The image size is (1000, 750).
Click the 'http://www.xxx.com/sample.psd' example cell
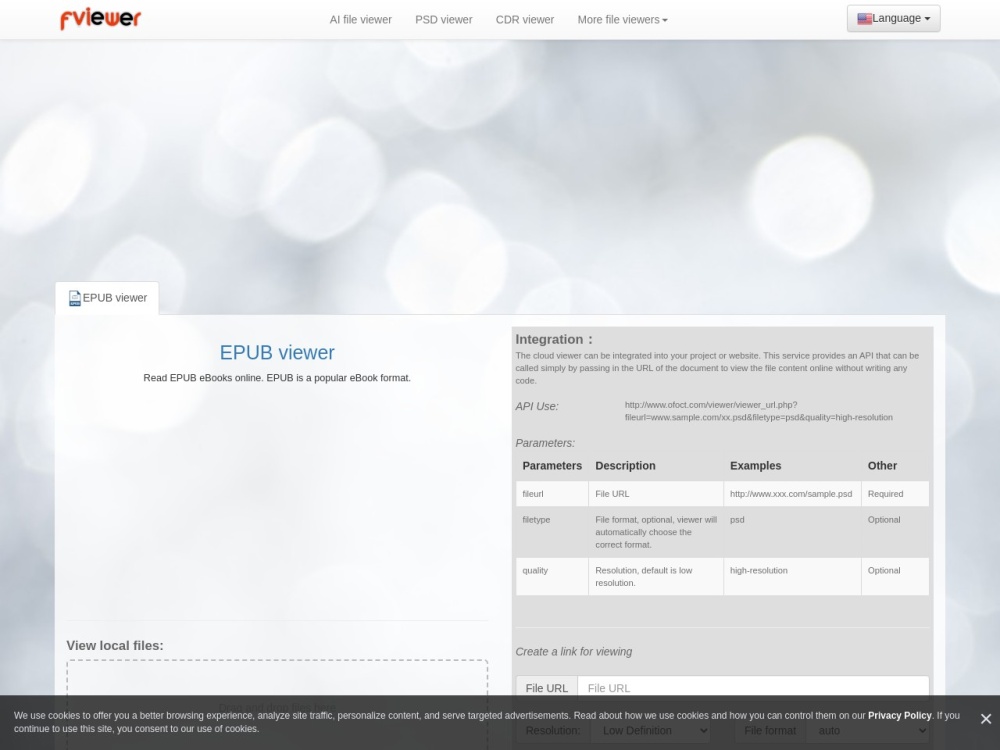[x=792, y=494]
